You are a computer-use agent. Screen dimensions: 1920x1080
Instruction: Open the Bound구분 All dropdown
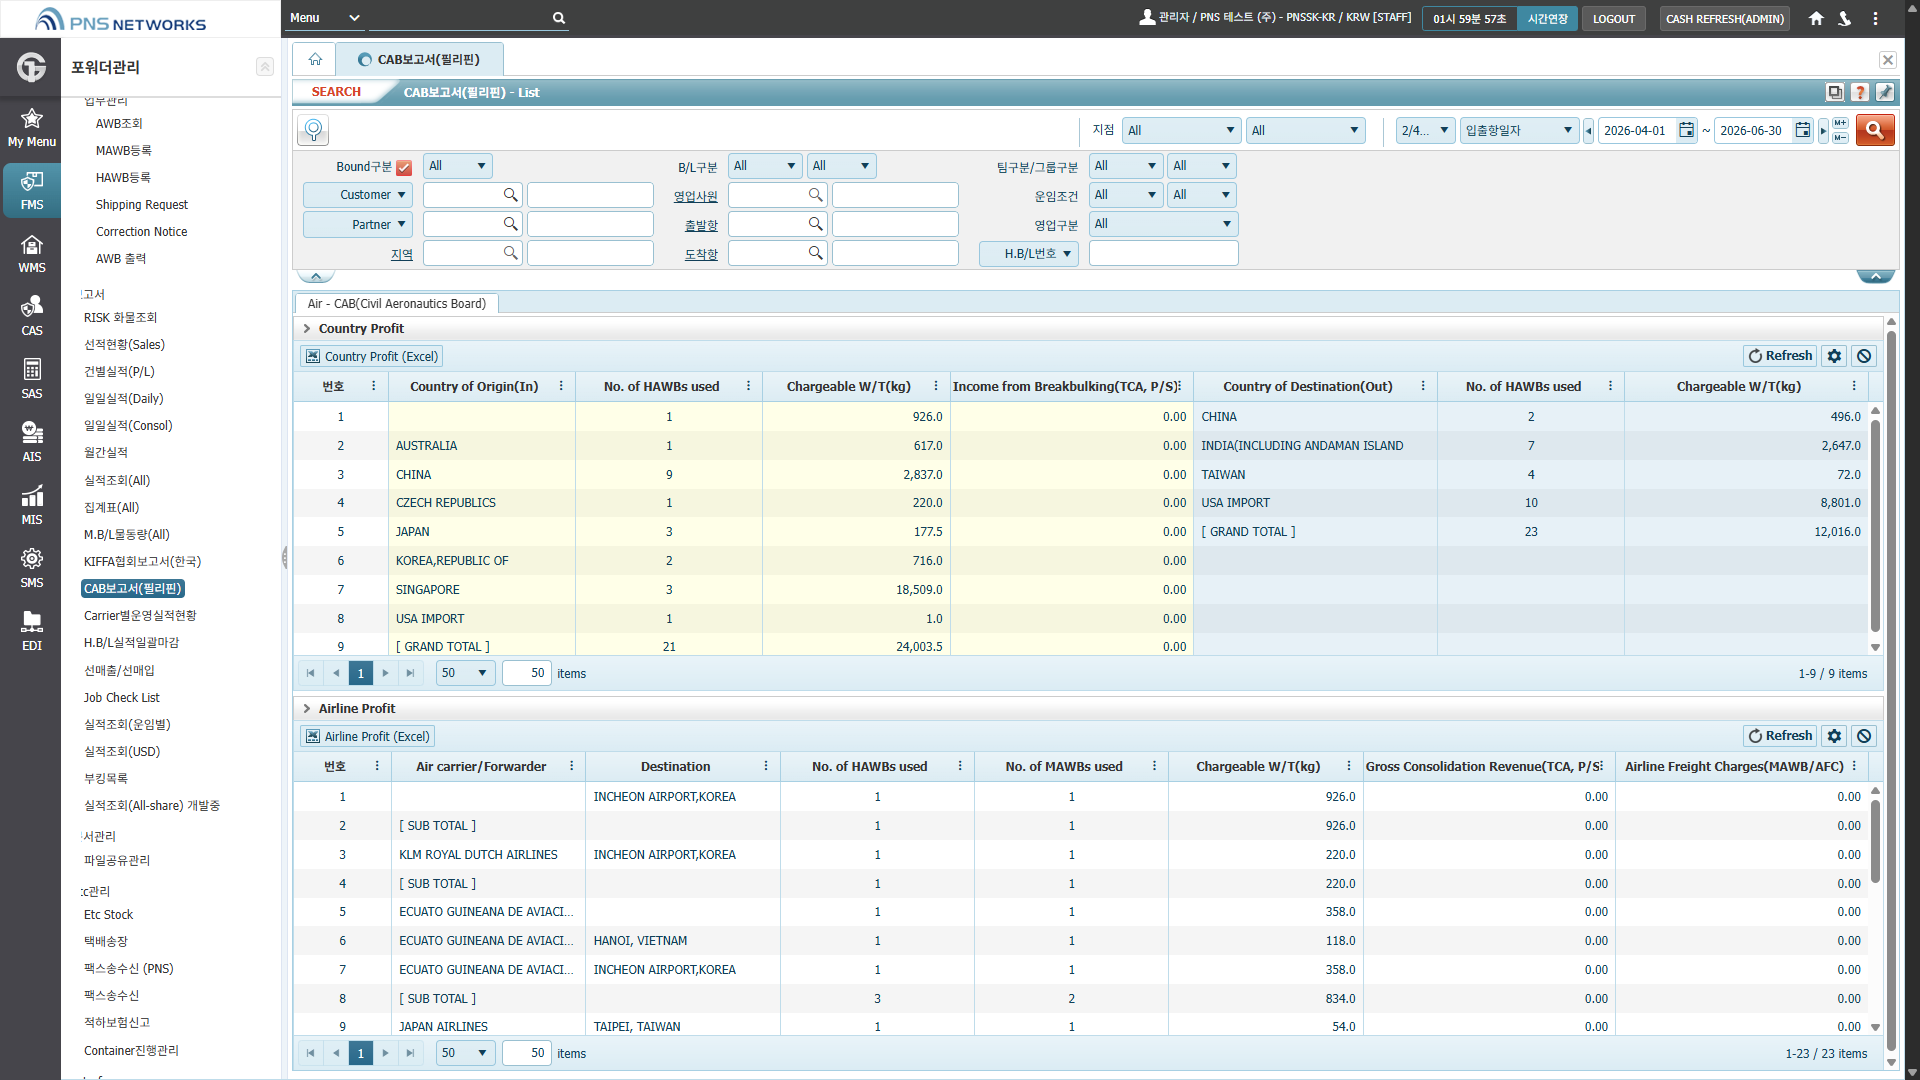pos(458,166)
